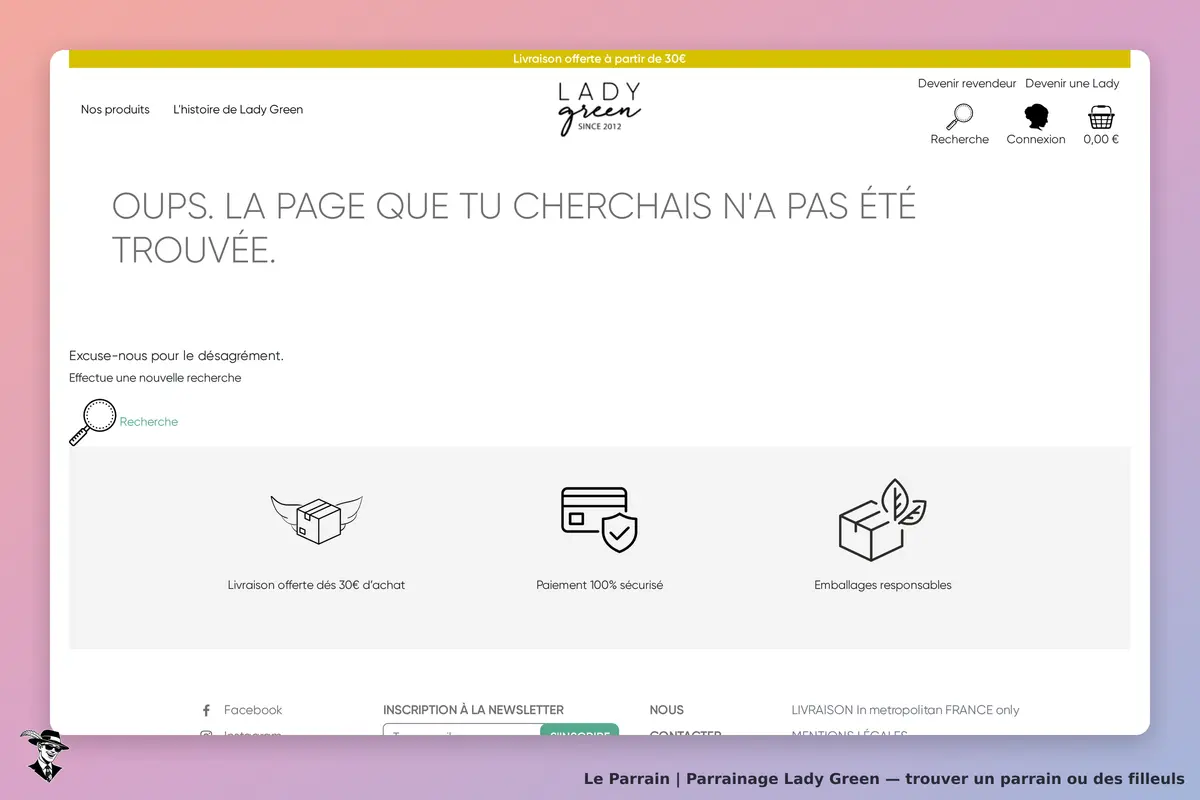Click the secure payment card icon
Screen dimensions: 1200x800
599,520
